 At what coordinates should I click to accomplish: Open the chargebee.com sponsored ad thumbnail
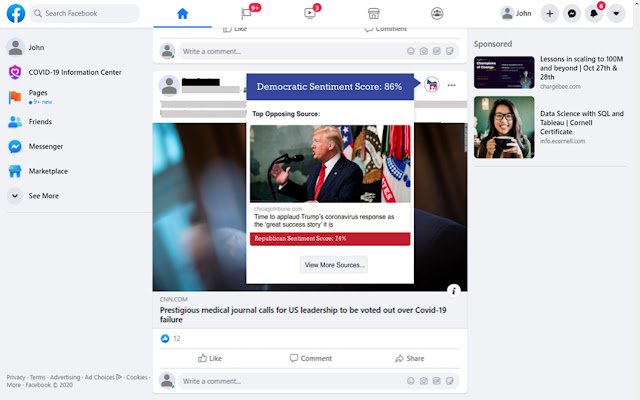pyautogui.click(x=504, y=72)
